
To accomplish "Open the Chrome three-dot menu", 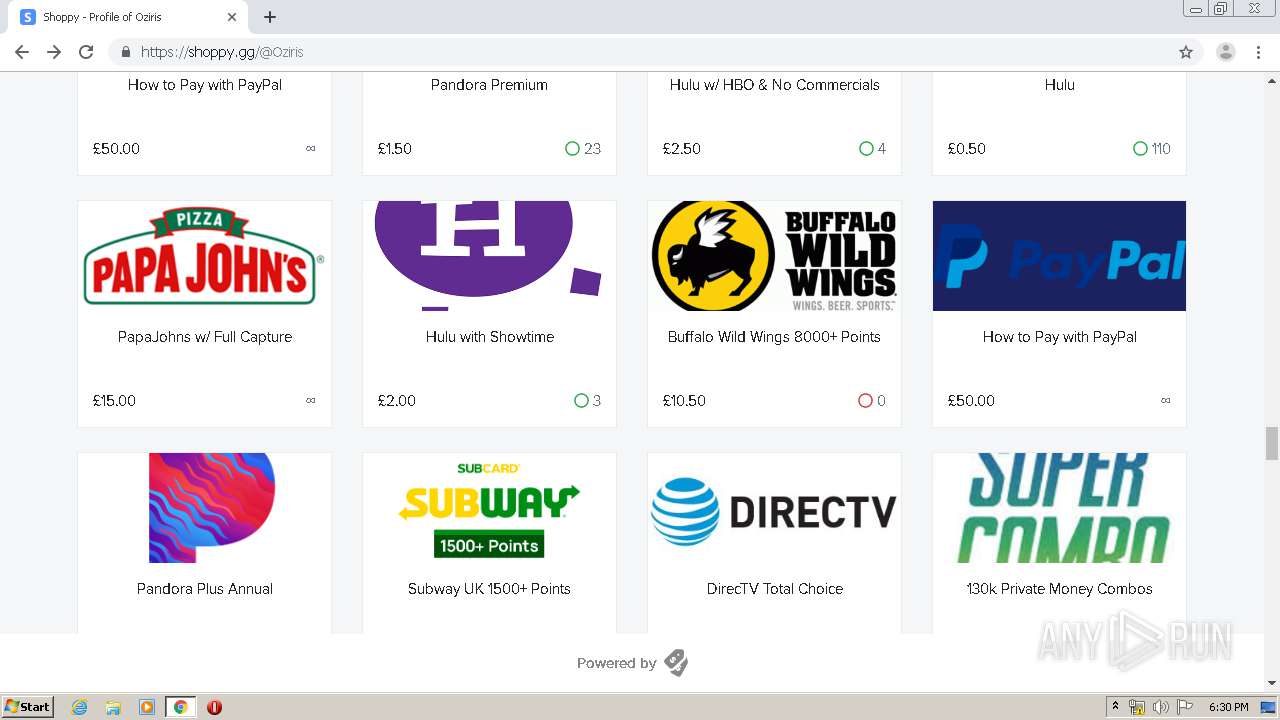I will [1258, 52].
